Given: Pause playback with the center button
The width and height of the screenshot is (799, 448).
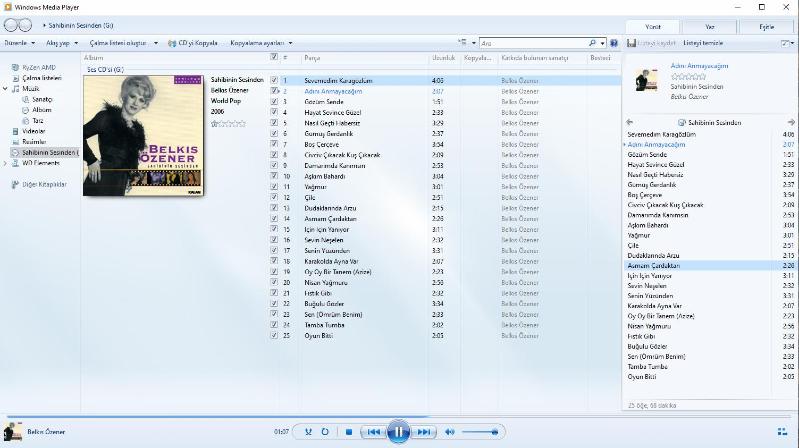Looking at the screenshot, I should pyautogui.click(x=398, y=432).
